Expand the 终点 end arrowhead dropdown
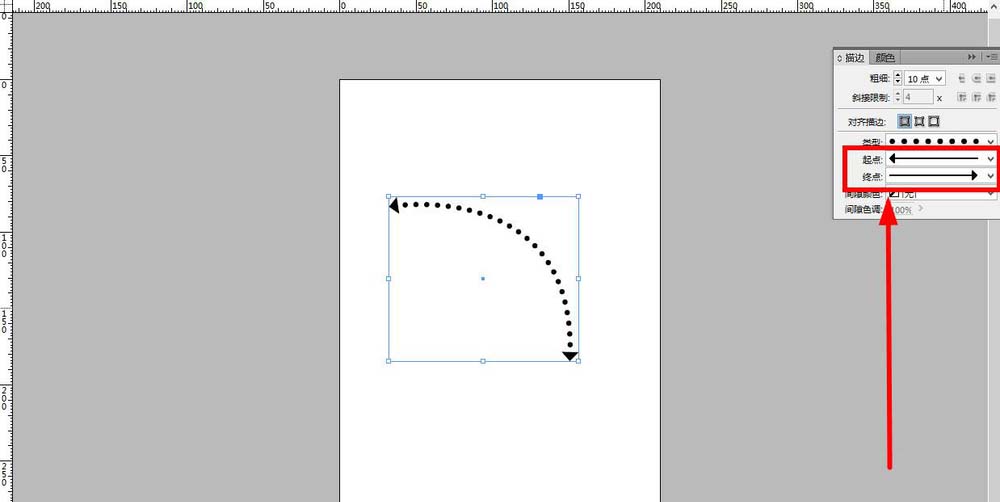 click(941, 175)
